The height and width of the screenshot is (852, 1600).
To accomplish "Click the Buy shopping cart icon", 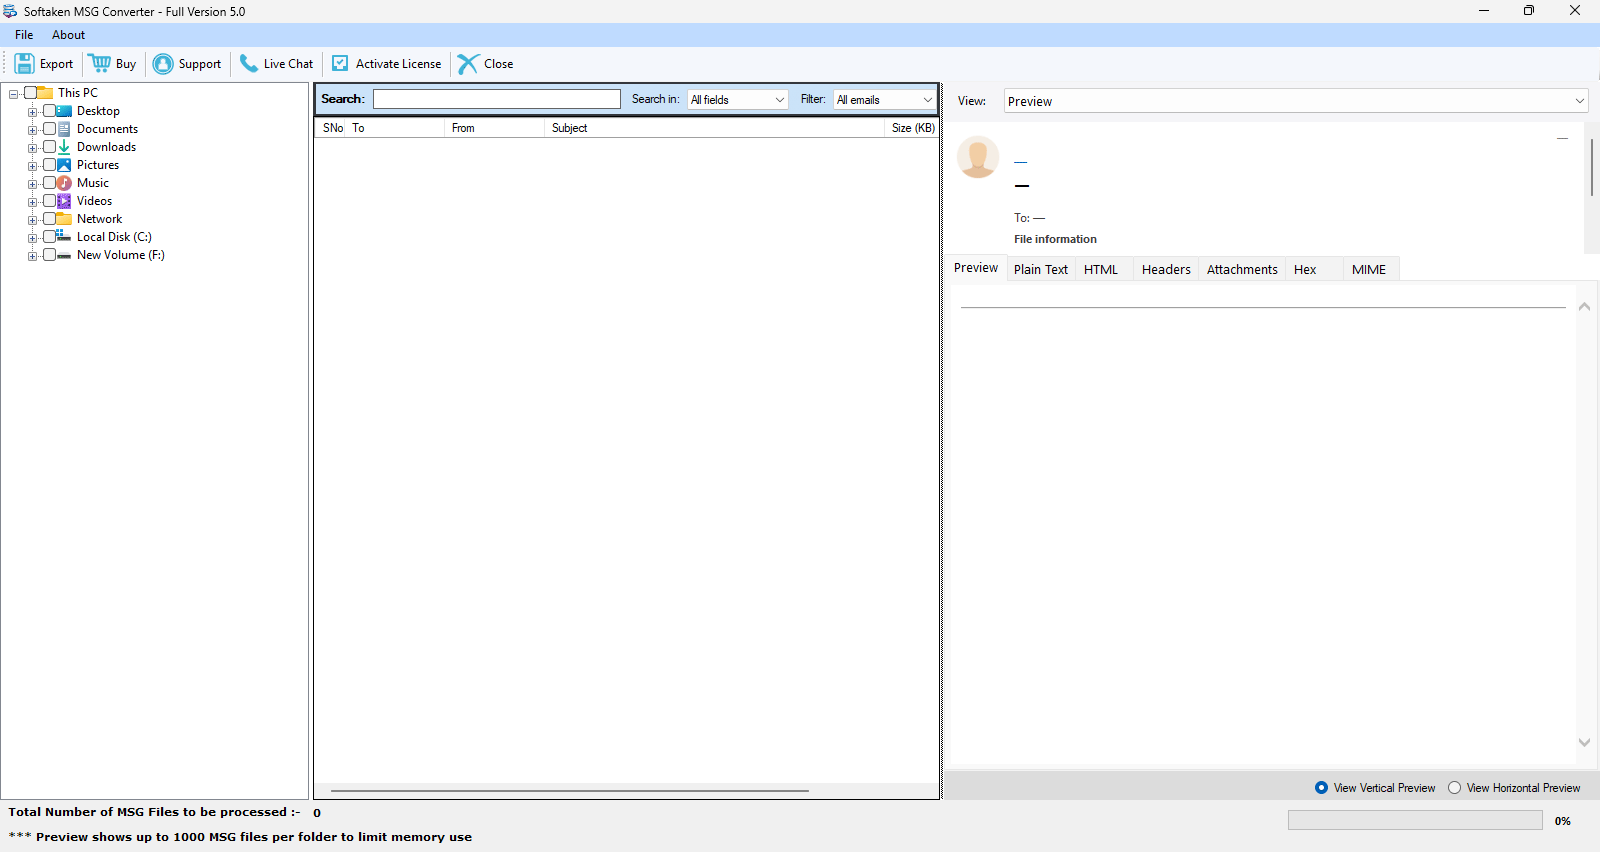I will pyautogui.click(x=100, y=64).
